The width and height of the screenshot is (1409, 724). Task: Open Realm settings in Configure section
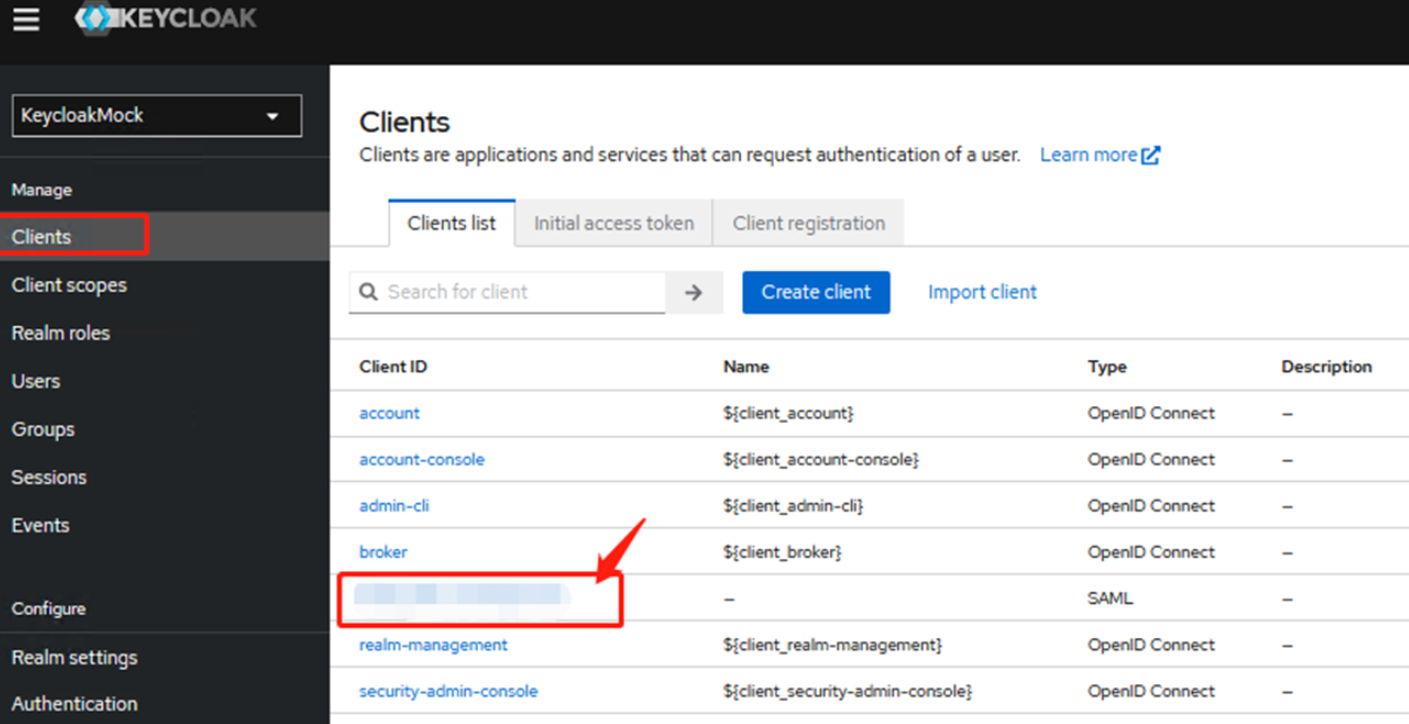[x=74, y=657]
